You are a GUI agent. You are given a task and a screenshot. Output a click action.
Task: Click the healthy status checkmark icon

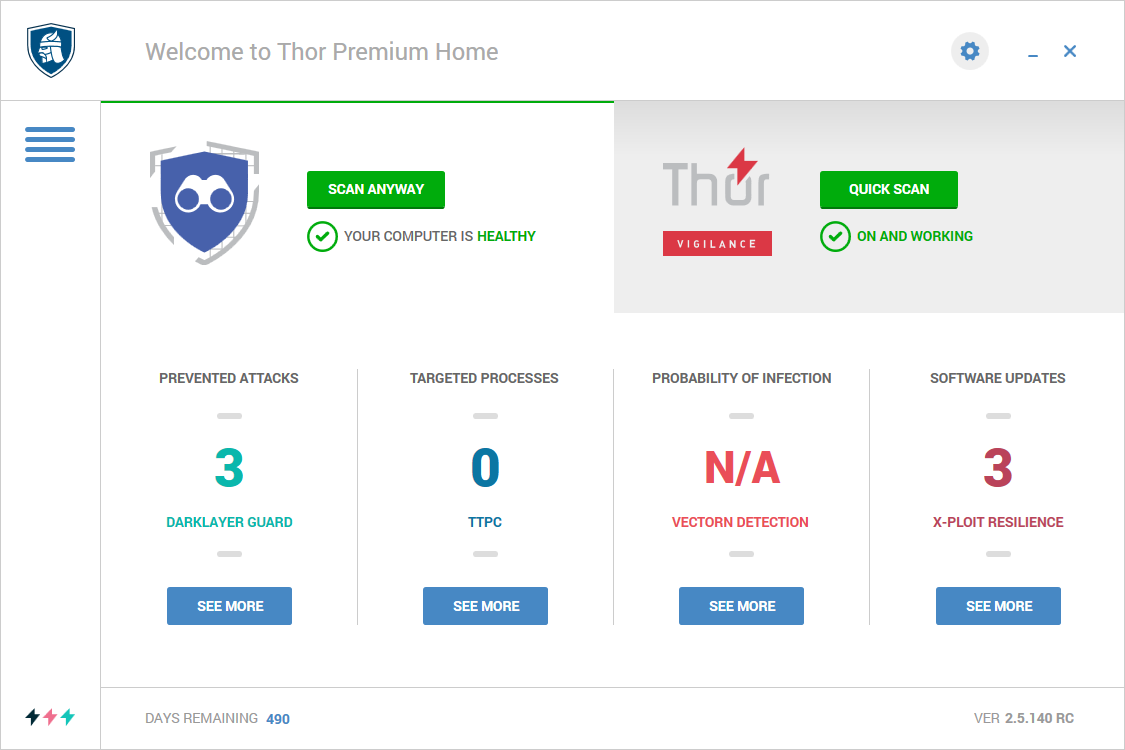(322, 236)
